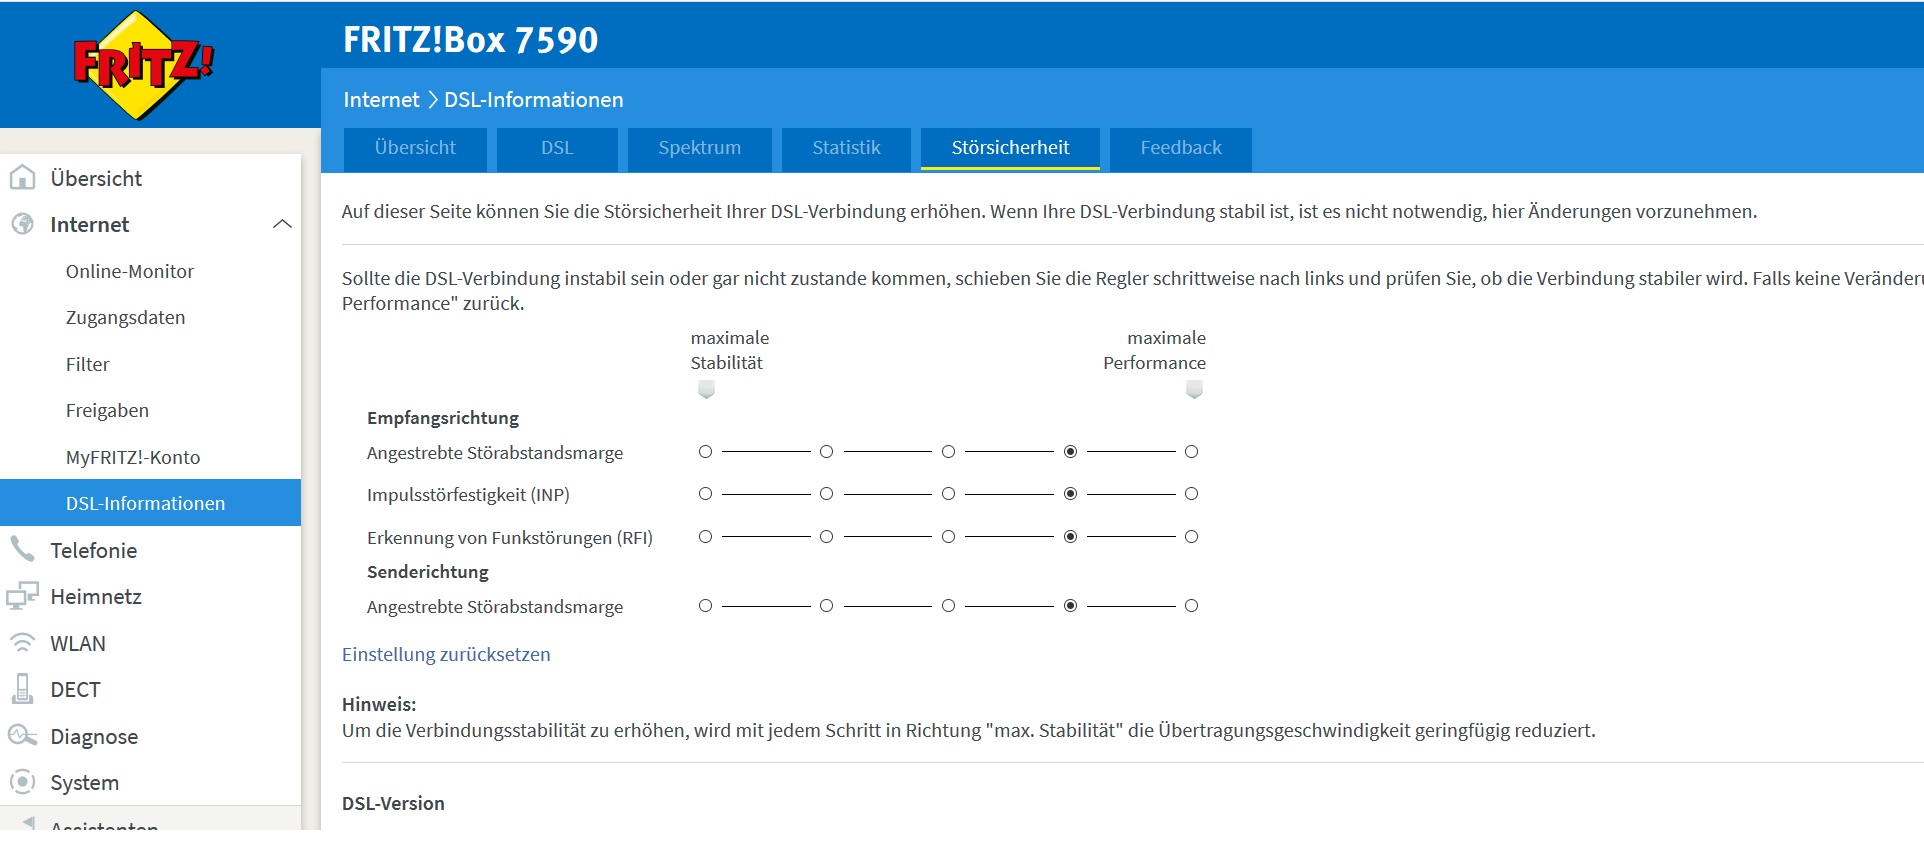Click the cordless phone icon beside DECT
This screenshot has width=1924, height=864.
coord(22,689)
